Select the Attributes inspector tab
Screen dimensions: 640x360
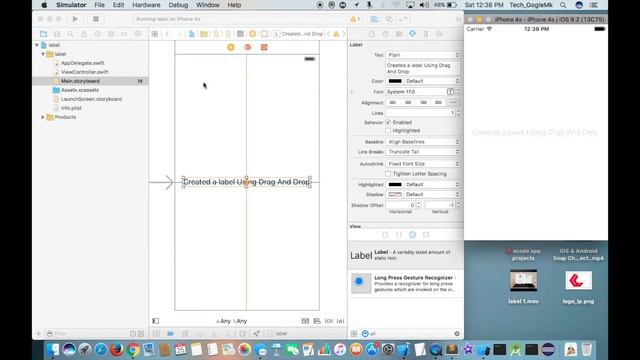pyautogui.click(x=413, y=34)
